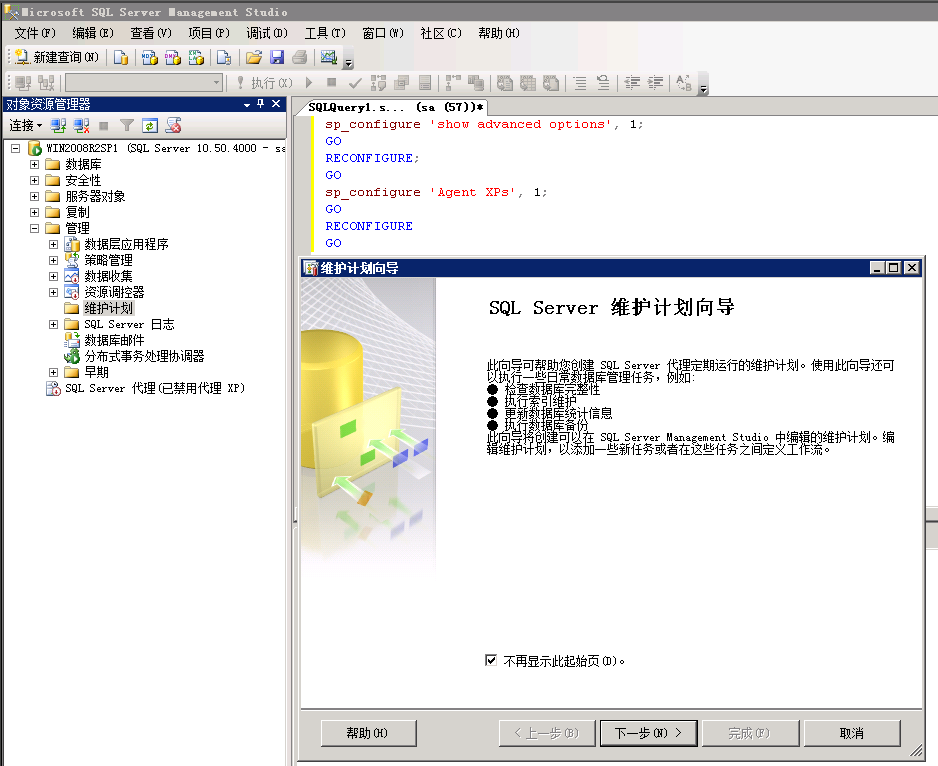This screenshot has height=766, width=938.
Task: Click Object Explorer Refresh icon
Action: [150, 126]
